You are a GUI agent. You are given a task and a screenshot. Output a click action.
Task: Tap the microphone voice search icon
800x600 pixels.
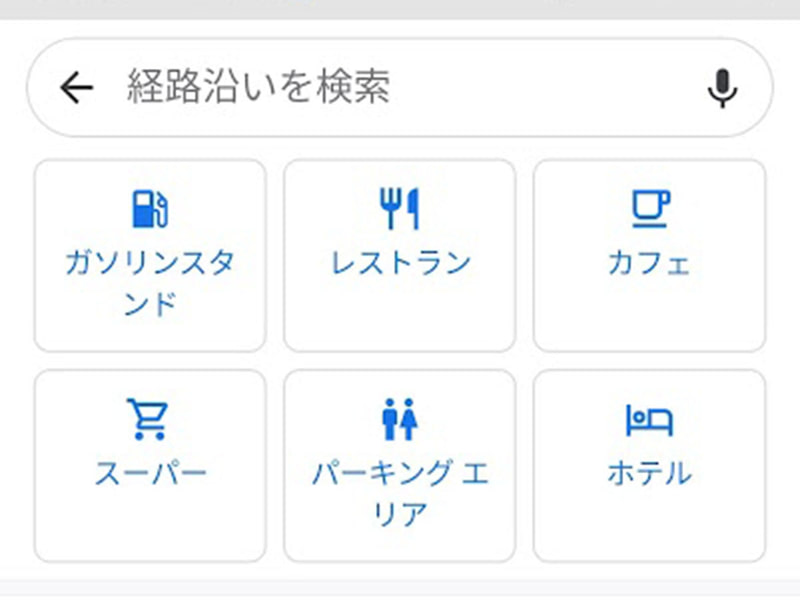[x=722, y=87]
